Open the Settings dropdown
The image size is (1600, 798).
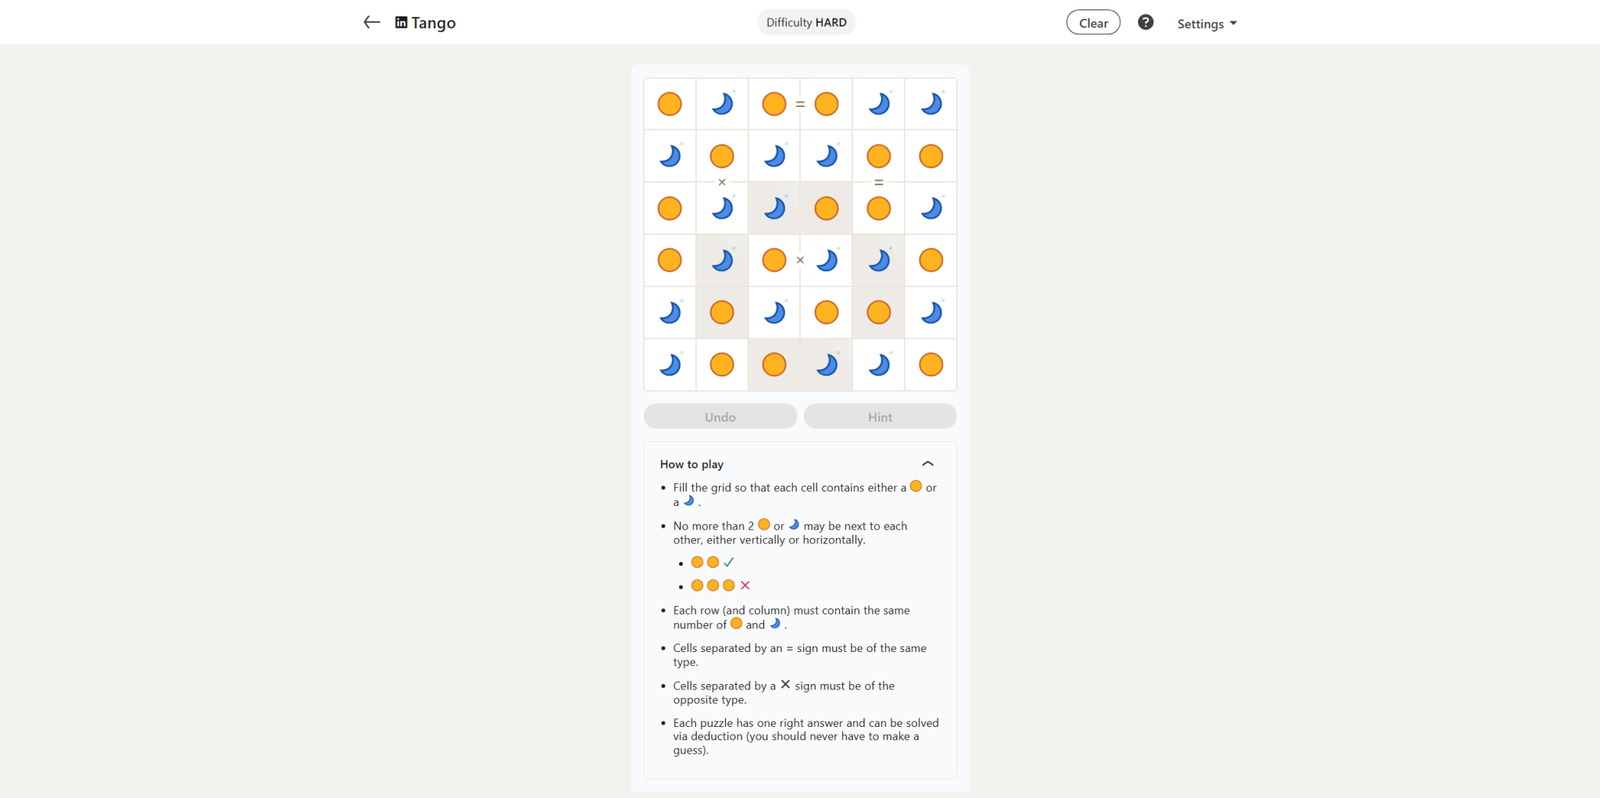(x=1206, y=23)
